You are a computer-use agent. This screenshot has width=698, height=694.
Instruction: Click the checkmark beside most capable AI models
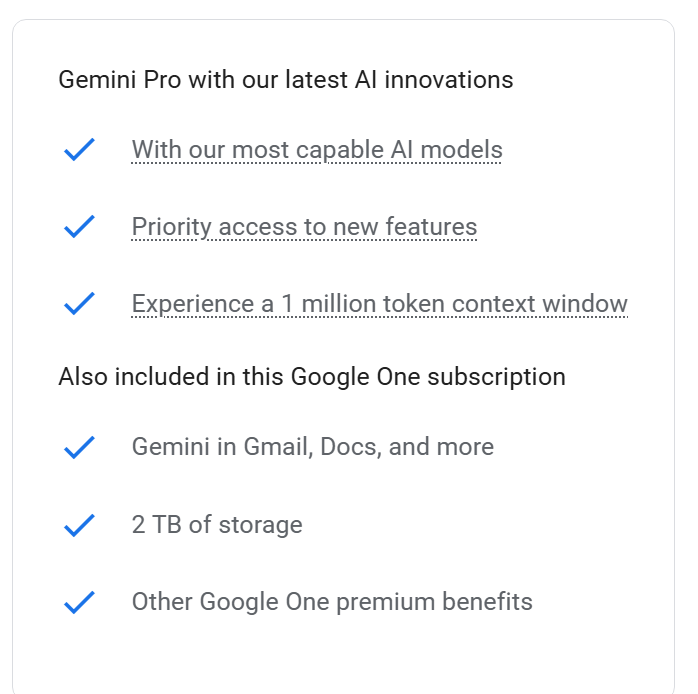(79, 150)
